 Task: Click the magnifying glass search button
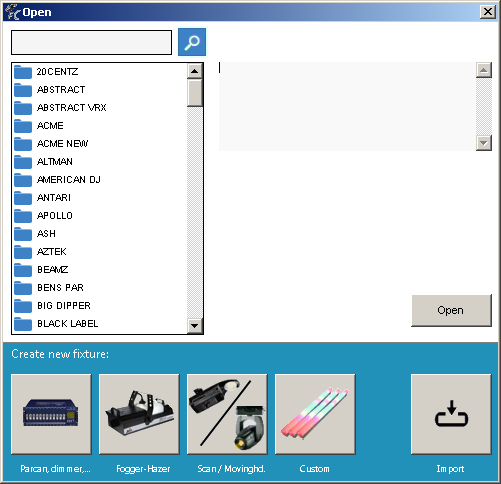pos(192,42)
